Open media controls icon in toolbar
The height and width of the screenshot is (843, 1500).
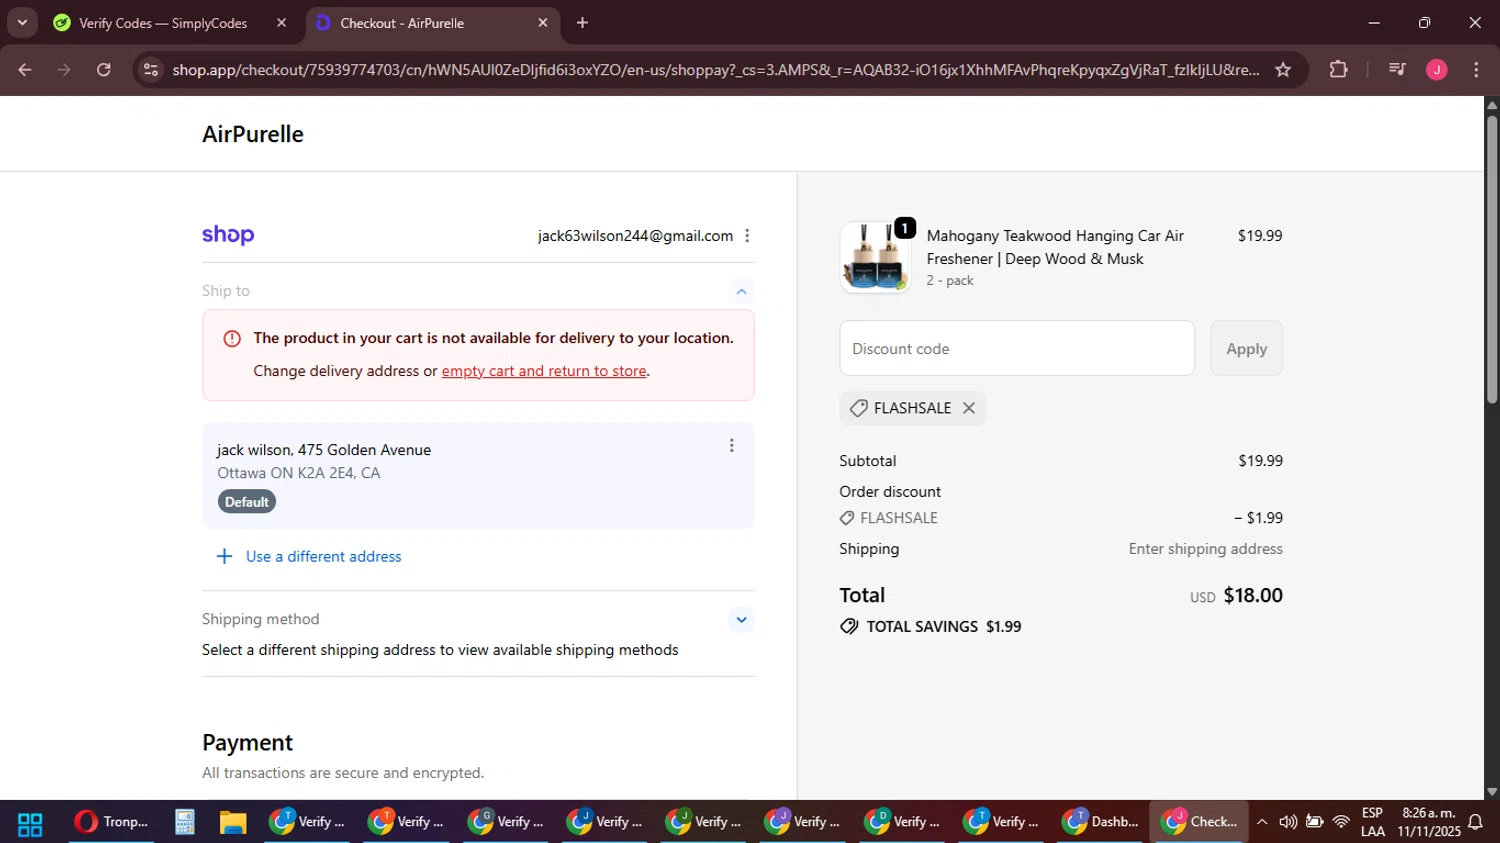click(1397, 70)
